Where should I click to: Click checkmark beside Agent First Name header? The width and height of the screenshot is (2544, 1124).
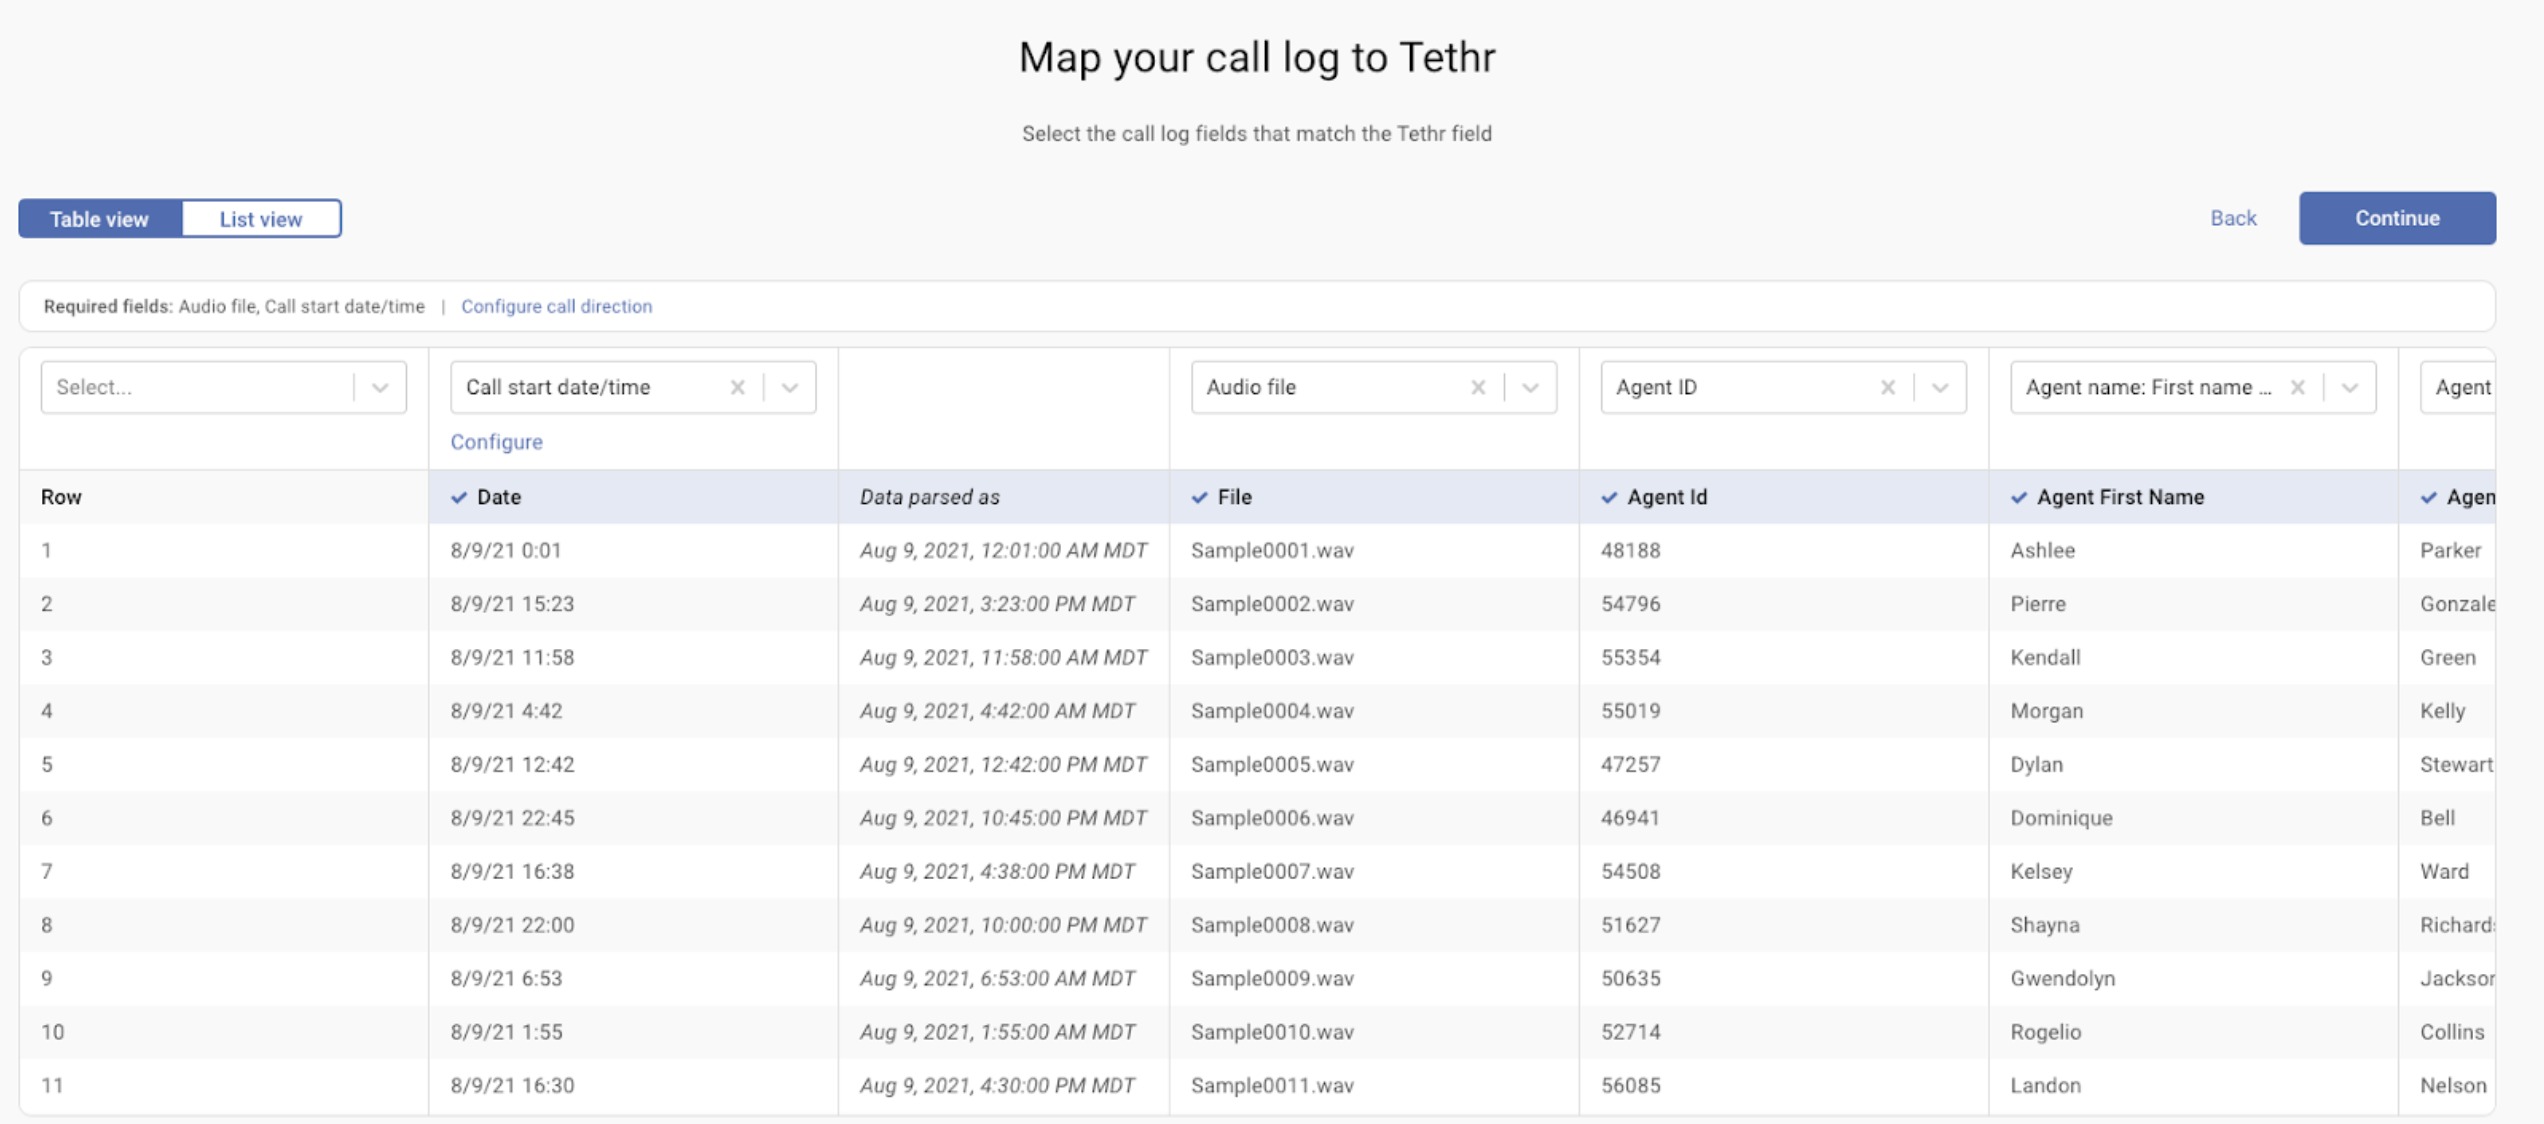click(x=2018, y=497)
